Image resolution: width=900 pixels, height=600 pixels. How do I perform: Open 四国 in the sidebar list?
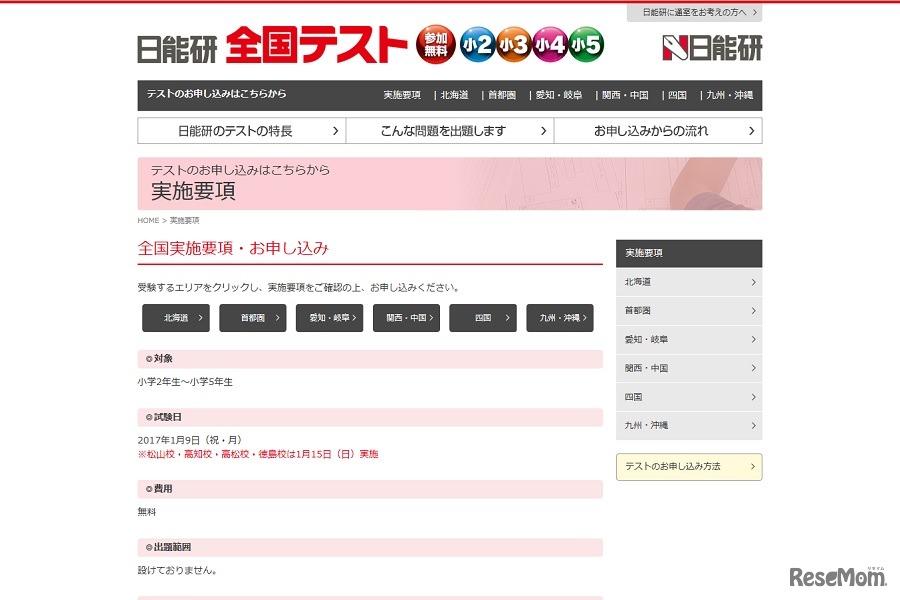[689, 397]
